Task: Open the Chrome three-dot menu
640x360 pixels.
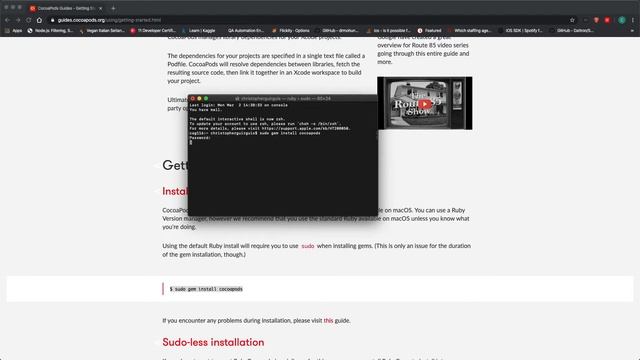Action: pyautogui.click(x=633, y=20)
